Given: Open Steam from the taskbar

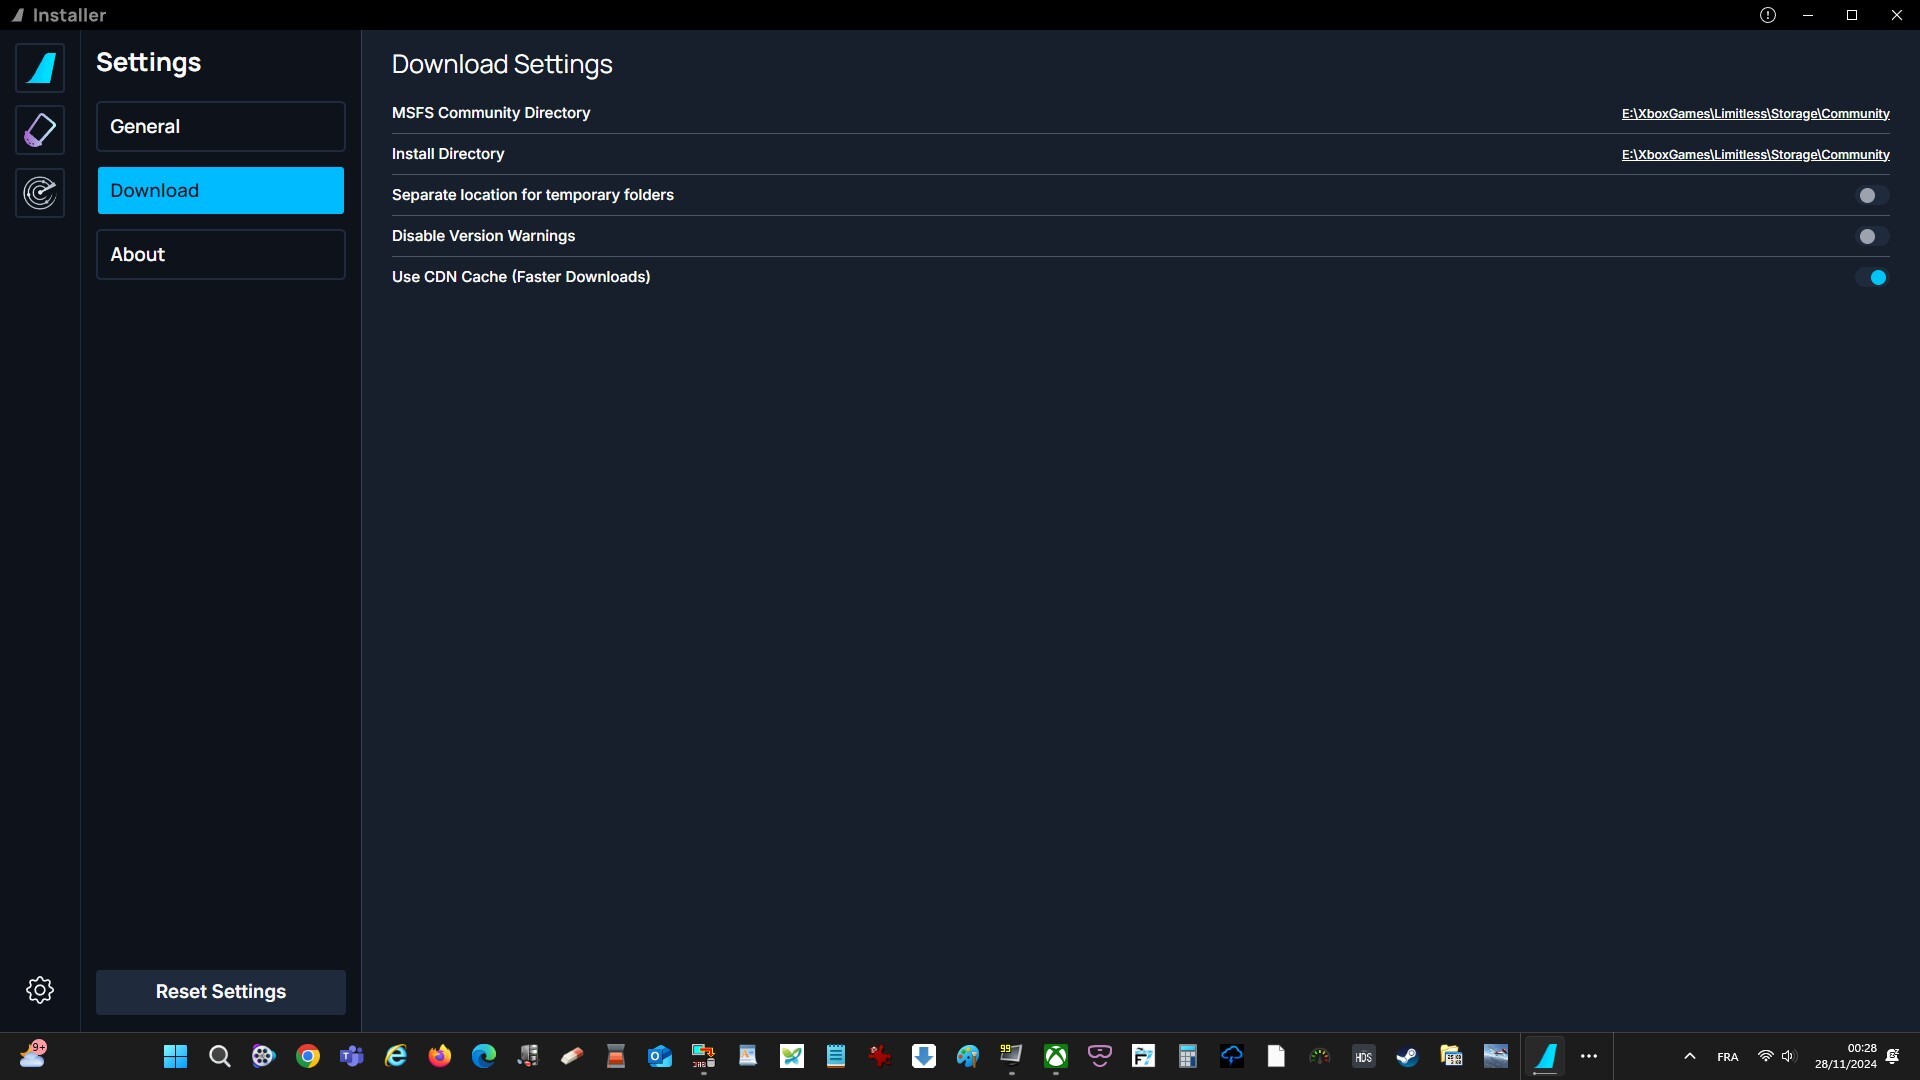Looking at the screenshot, I should coord(1407,1056).
